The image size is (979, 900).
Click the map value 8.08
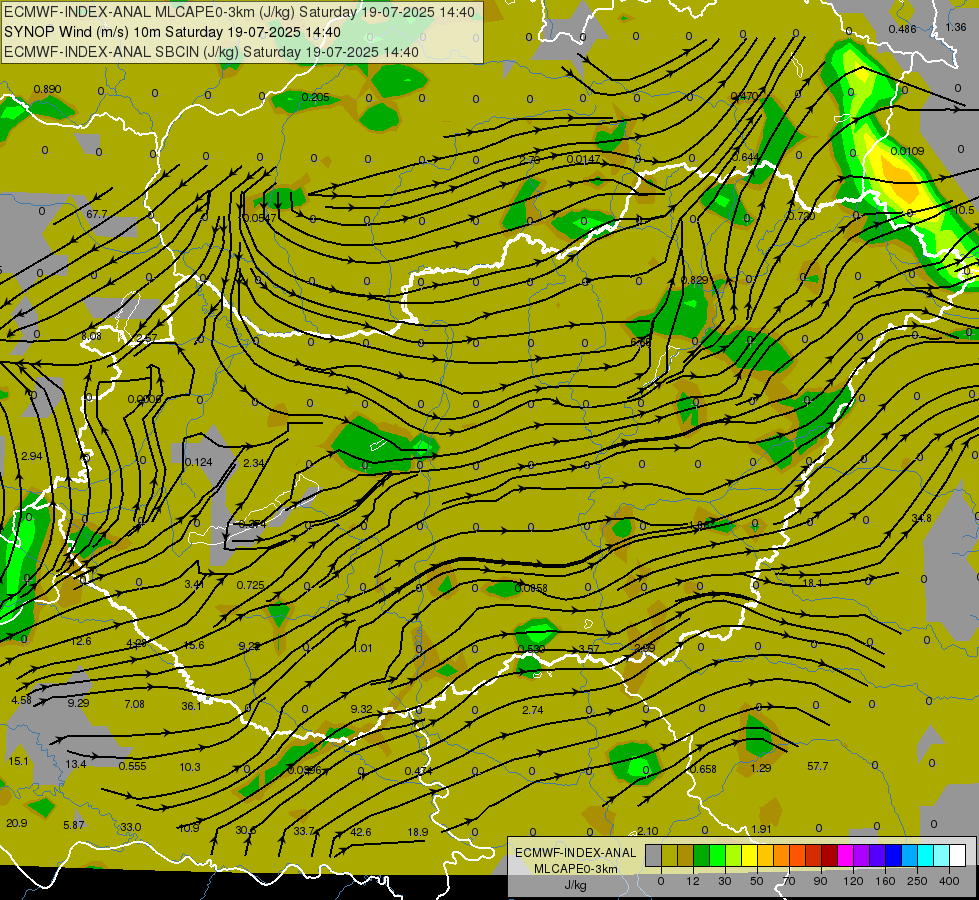[x=91, y=336]
